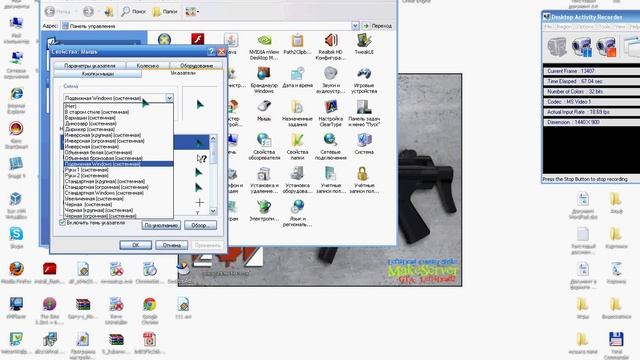Open Язык и региональные стандарты icon

pyautogui.click(x=297, y=213)
